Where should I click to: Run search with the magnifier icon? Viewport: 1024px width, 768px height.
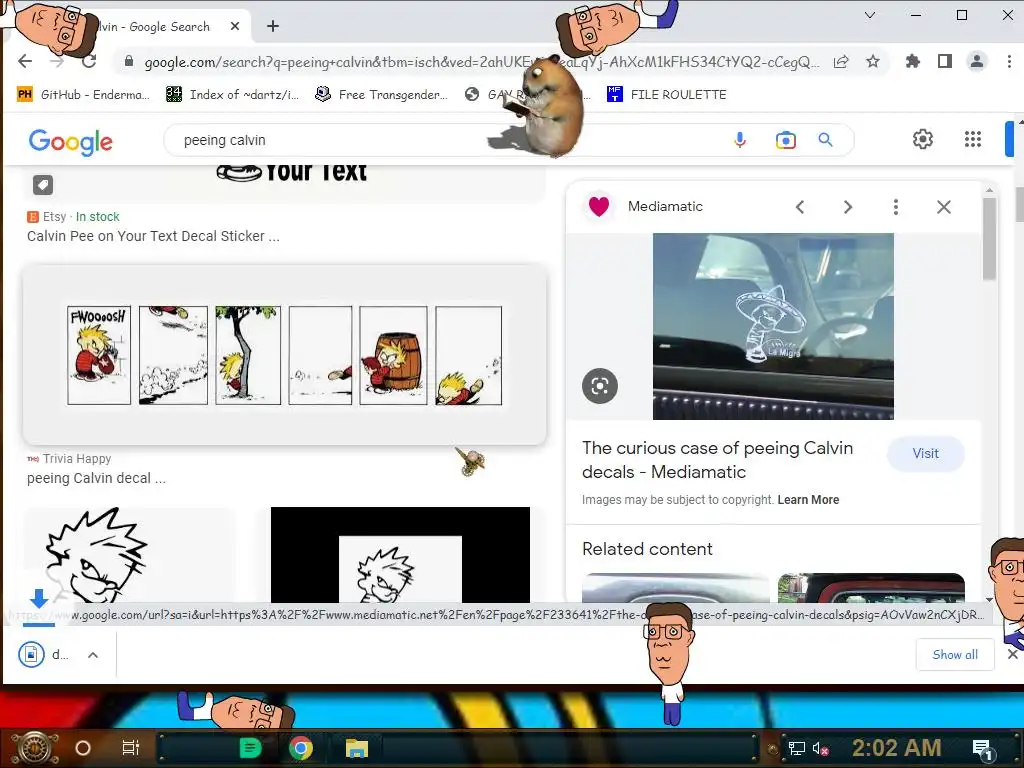(825, 140)
